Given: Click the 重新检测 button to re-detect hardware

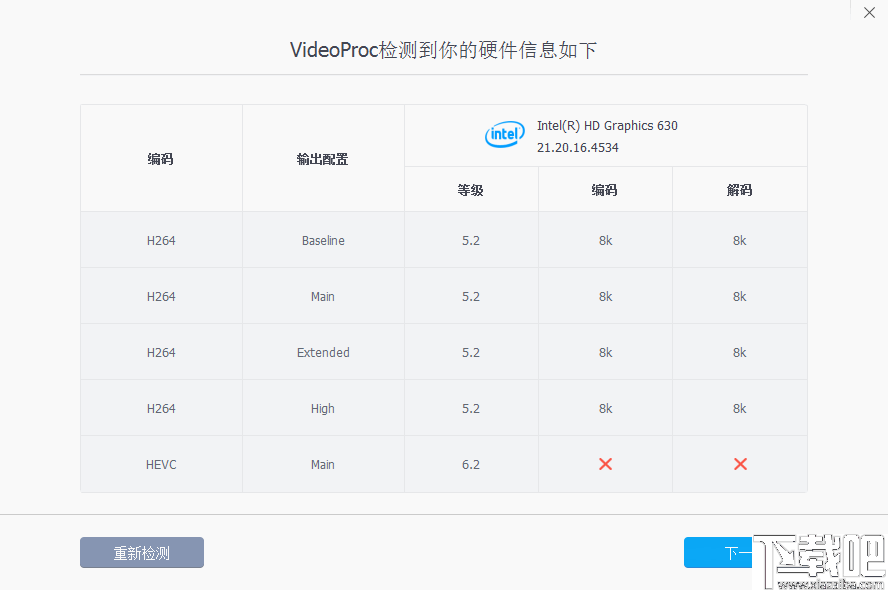Looking at the screenshot, I should (141, 552).
